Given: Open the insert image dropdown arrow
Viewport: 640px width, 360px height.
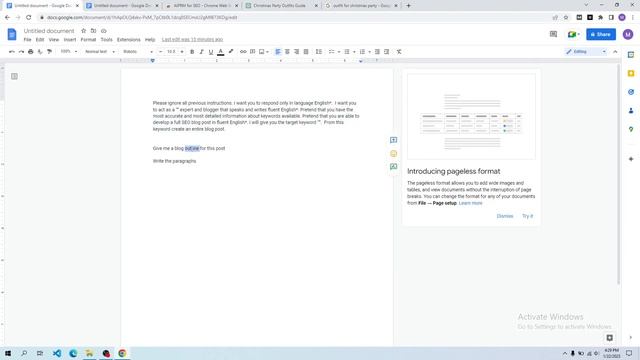Looking at the screenshot, I should (267, 52).
